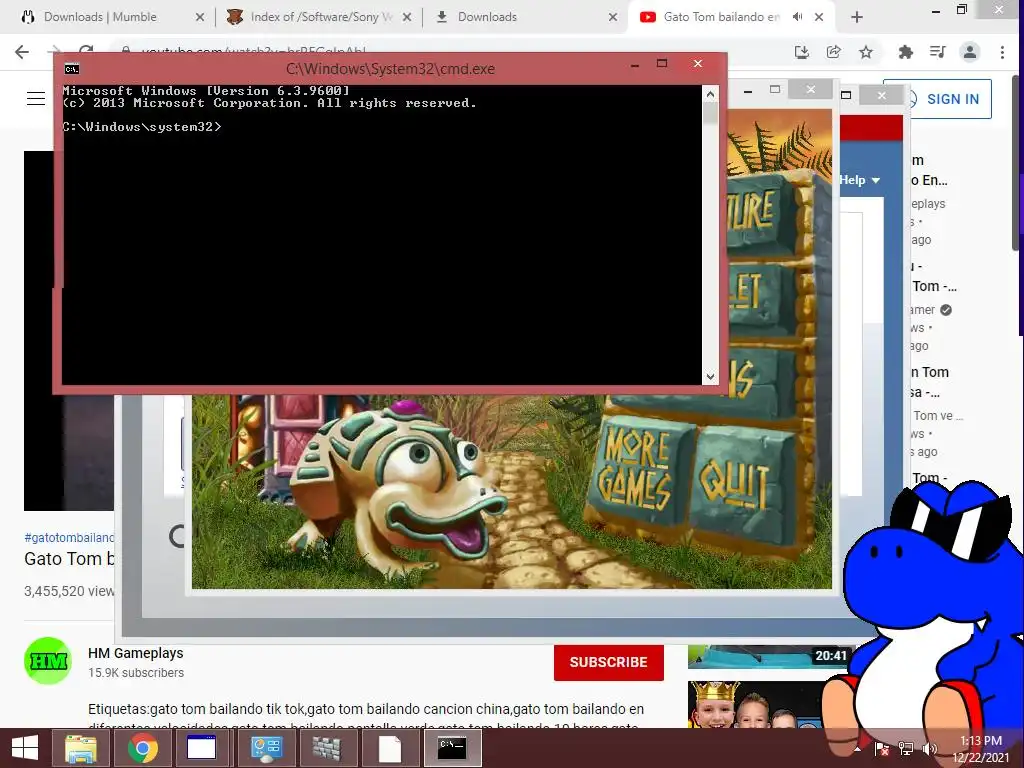The image size is (1024, 768).
Task: Install app icon in the address bar
Action: point(801,52)
